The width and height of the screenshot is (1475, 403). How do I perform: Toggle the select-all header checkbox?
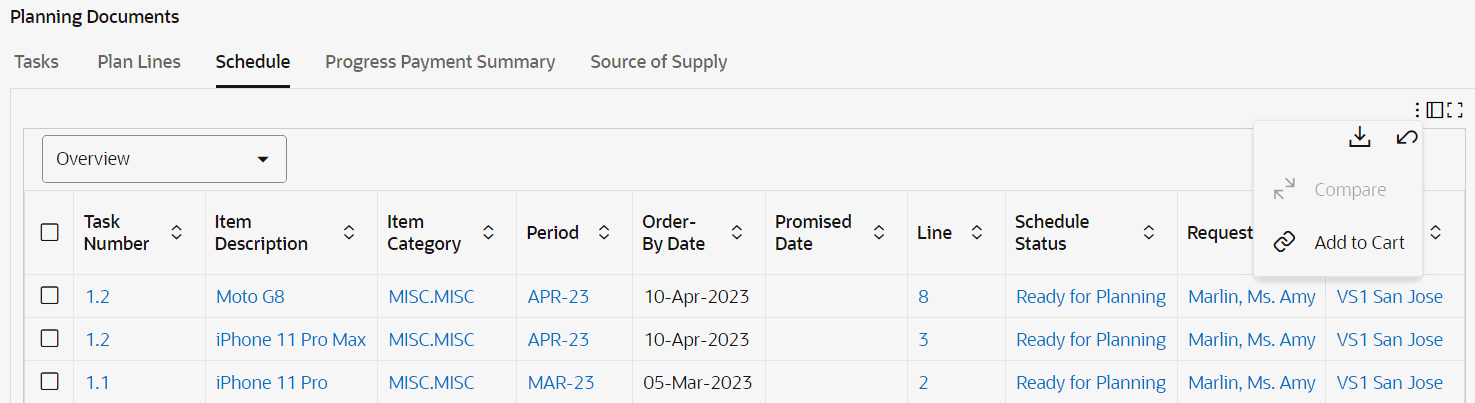coord(49,233)
